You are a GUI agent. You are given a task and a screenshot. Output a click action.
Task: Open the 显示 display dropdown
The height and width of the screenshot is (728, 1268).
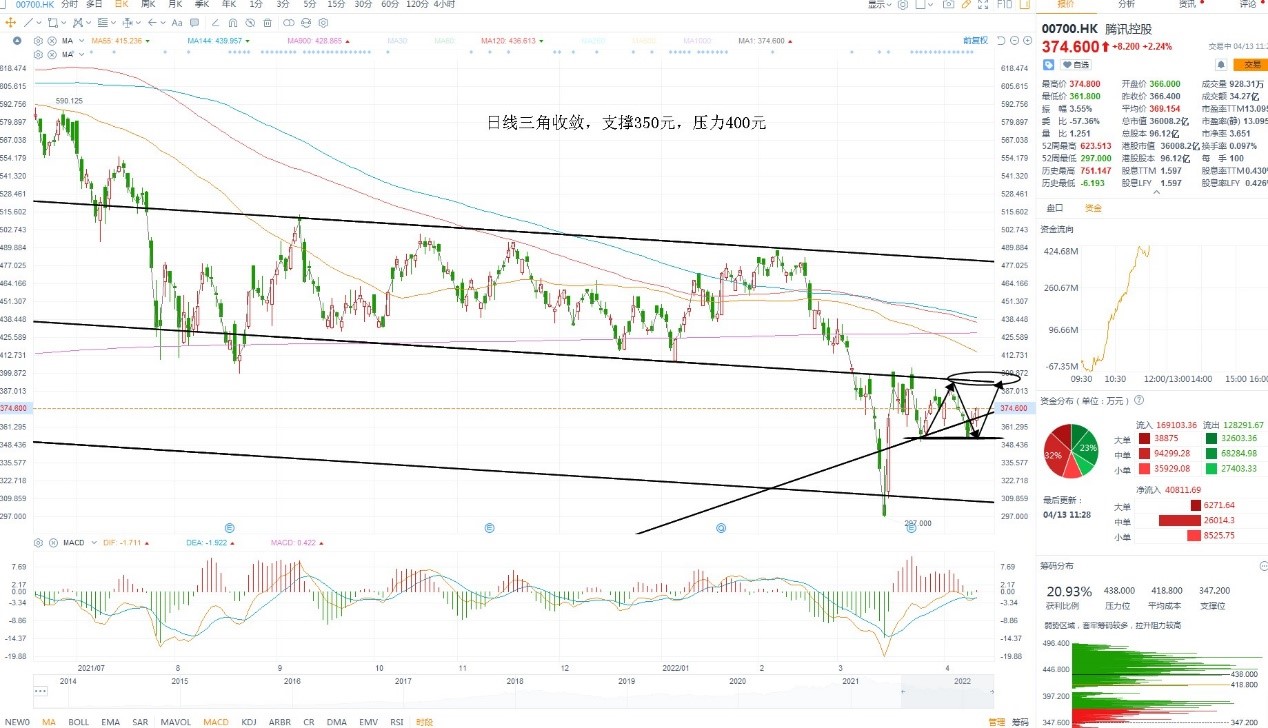pyautogui.click(x=880, y=5)
